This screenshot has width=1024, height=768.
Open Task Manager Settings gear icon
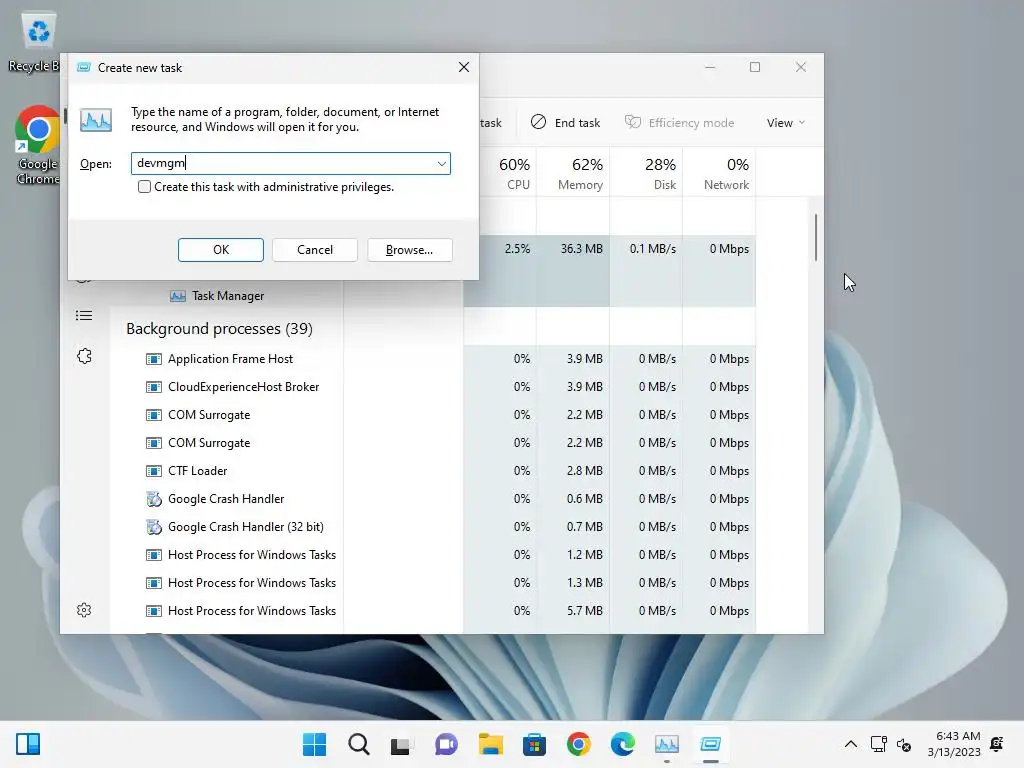tap(84, 610)
